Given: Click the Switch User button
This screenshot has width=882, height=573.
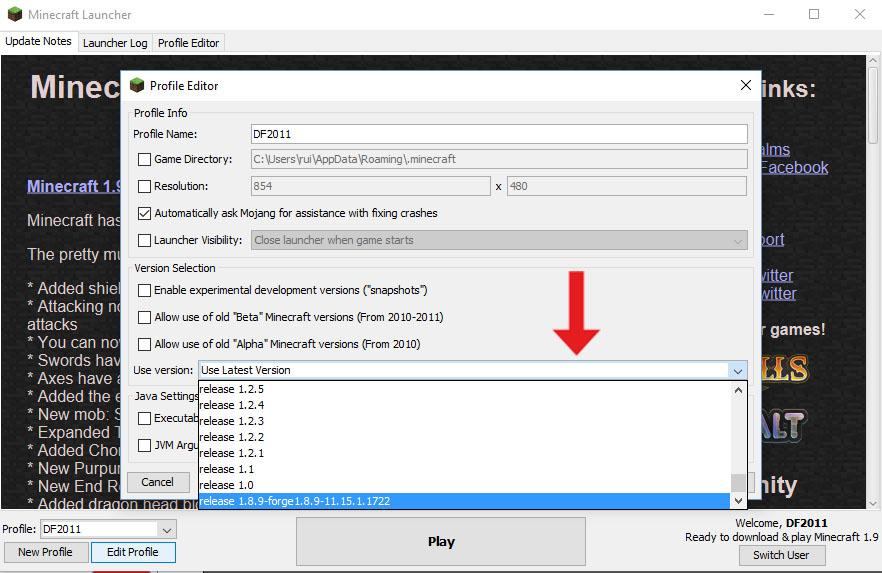Looking at the screenshot, I should [781, 555].
